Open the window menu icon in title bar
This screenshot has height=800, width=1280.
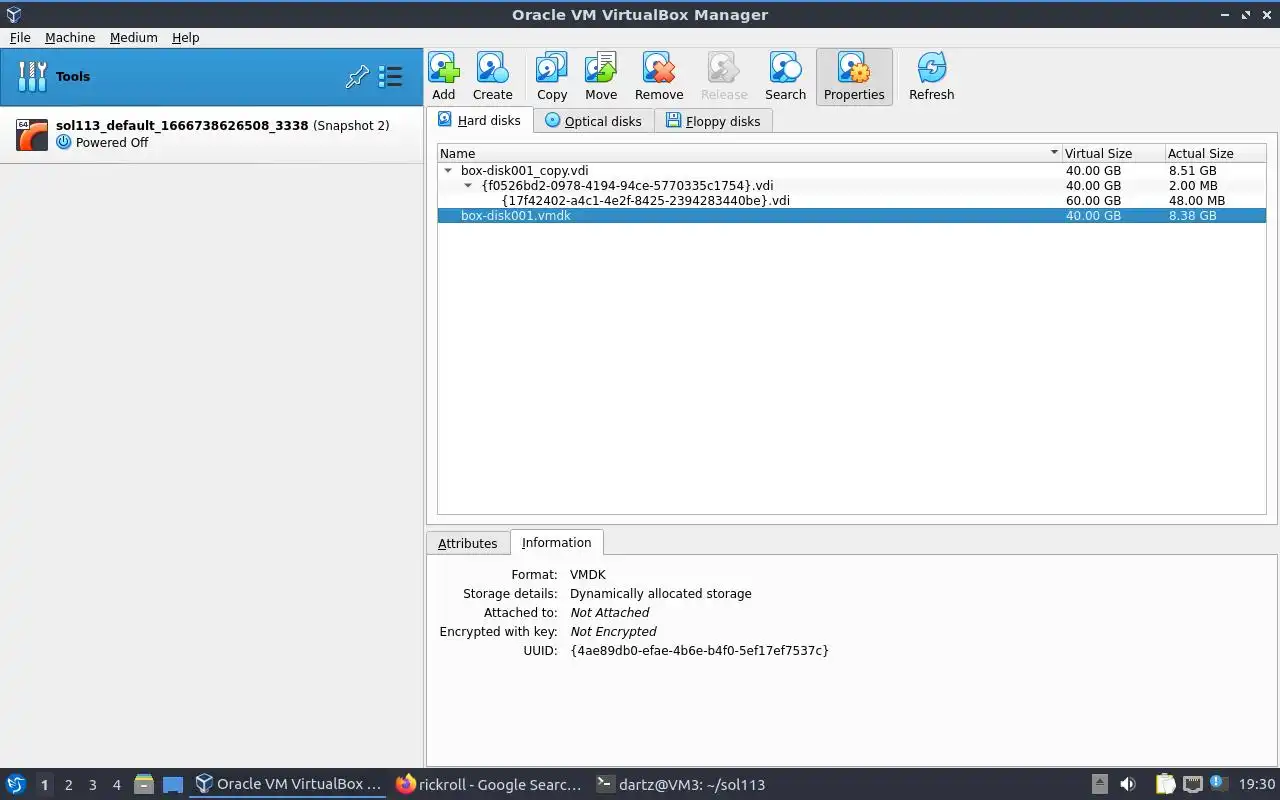(13, 14)
